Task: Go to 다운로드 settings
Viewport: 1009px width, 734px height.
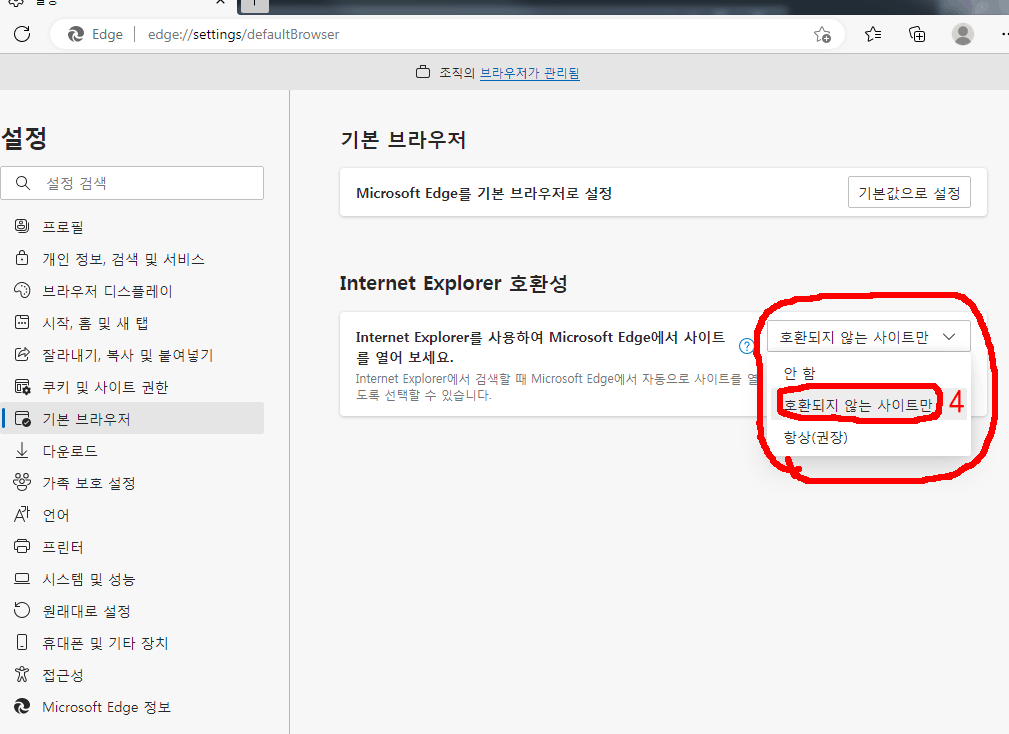Action: click(132, 450)
